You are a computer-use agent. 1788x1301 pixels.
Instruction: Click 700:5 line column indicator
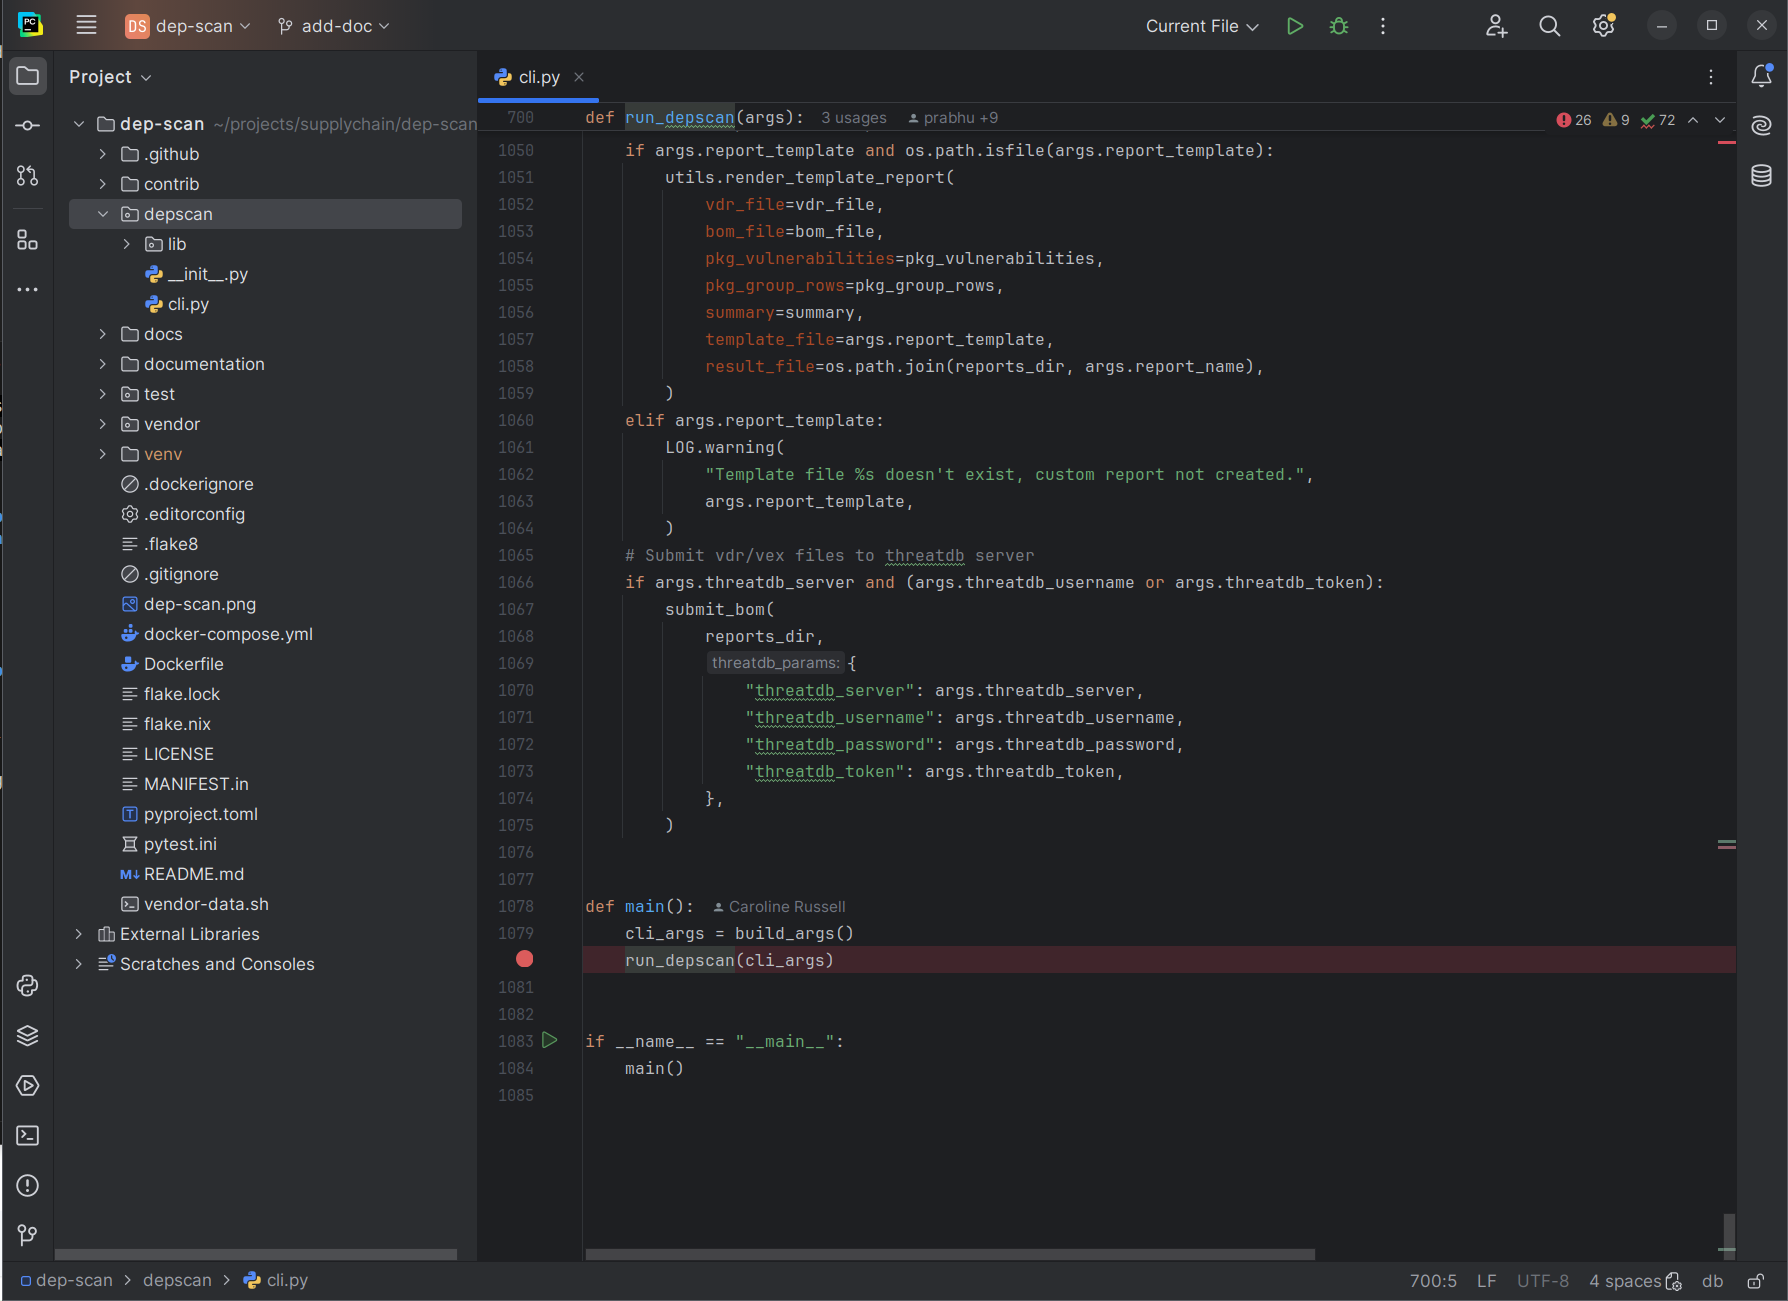1433,1281
